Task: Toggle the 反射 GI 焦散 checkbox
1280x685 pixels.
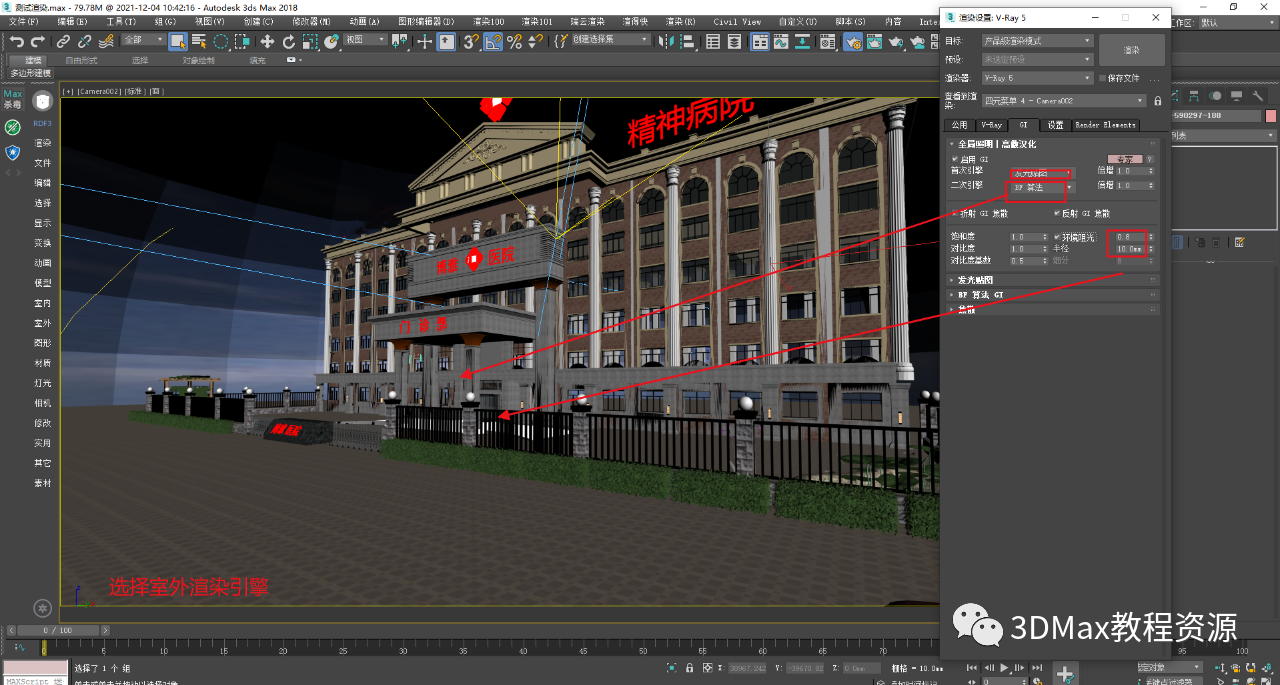Action: (1057, 213)
